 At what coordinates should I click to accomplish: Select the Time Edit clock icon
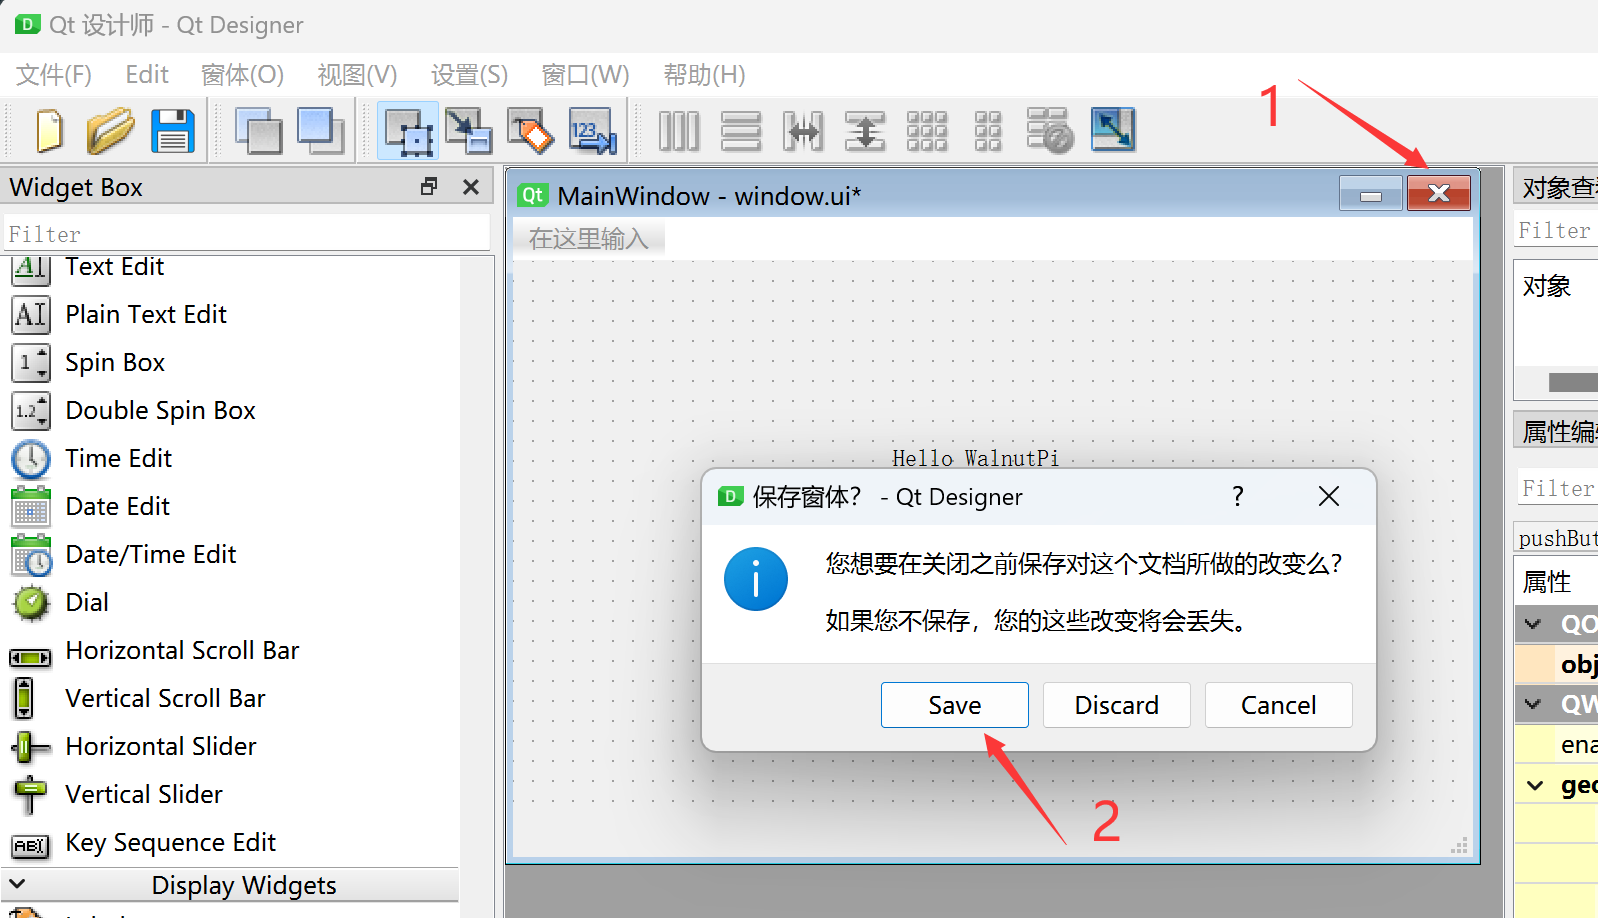31,459
